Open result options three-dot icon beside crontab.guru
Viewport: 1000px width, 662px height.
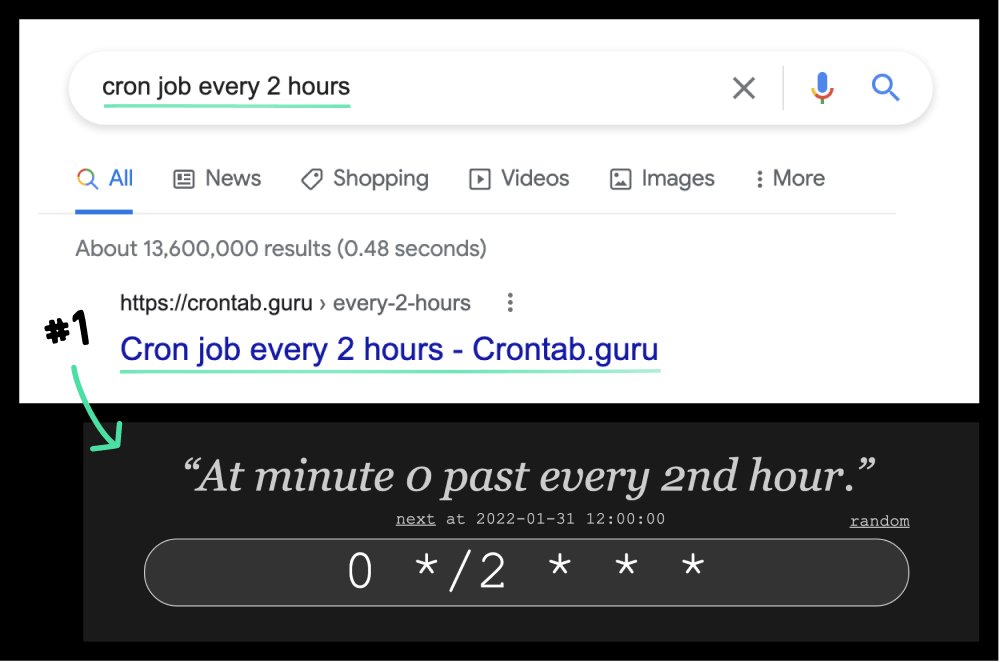click(510, 302)
